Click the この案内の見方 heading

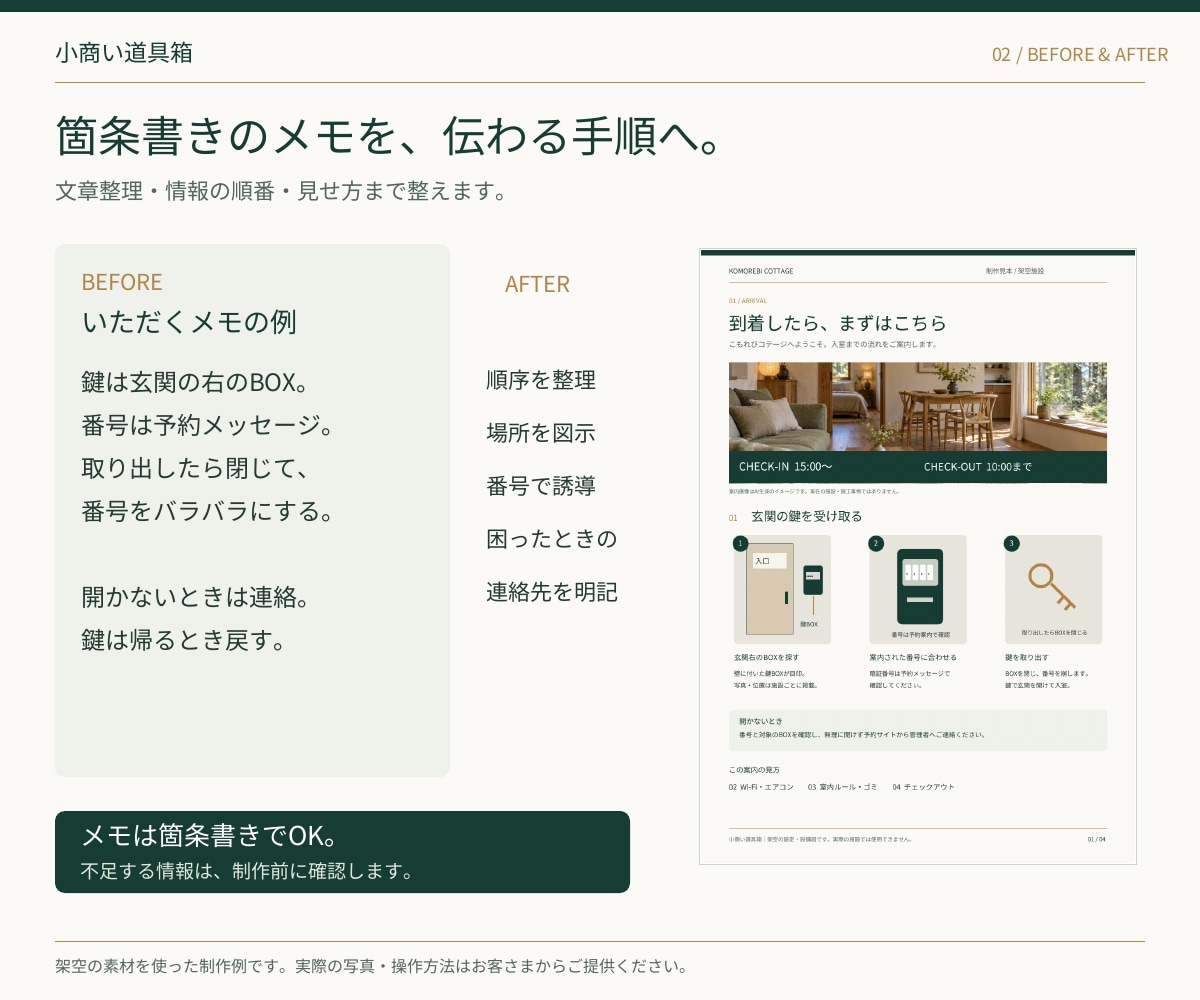[x=754, y=770]
